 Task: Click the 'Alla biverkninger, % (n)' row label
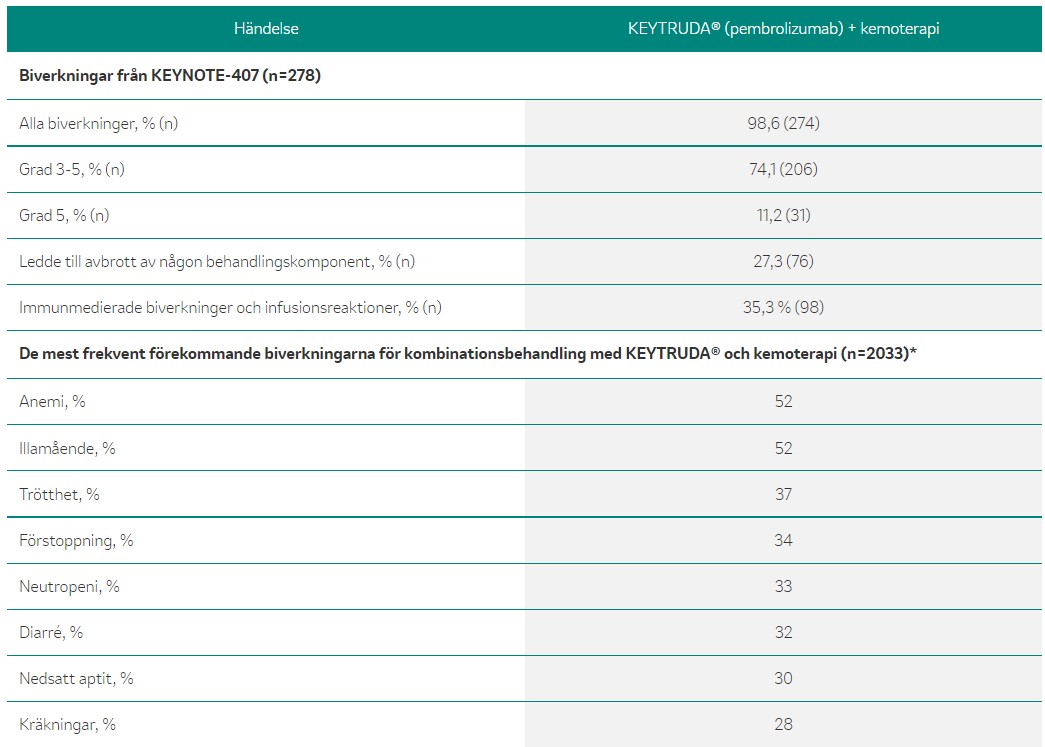(99, 123)
